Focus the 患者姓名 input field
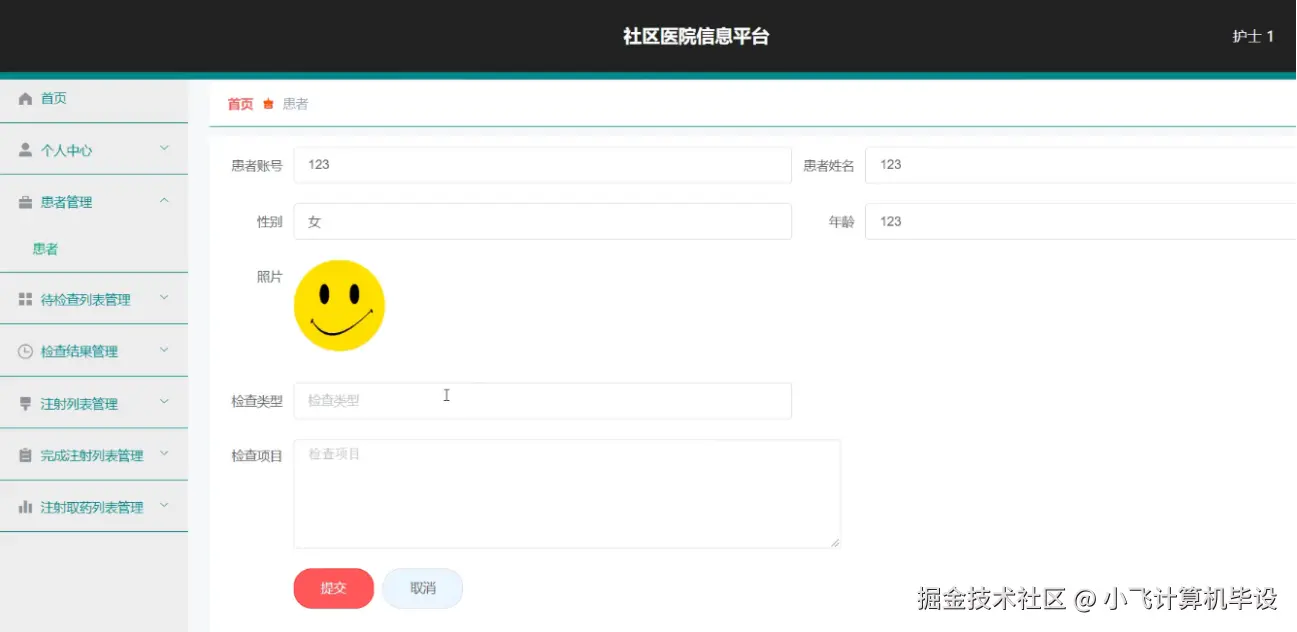Viewport: 1297px width, 632px height. click(x=1081, y=165)
